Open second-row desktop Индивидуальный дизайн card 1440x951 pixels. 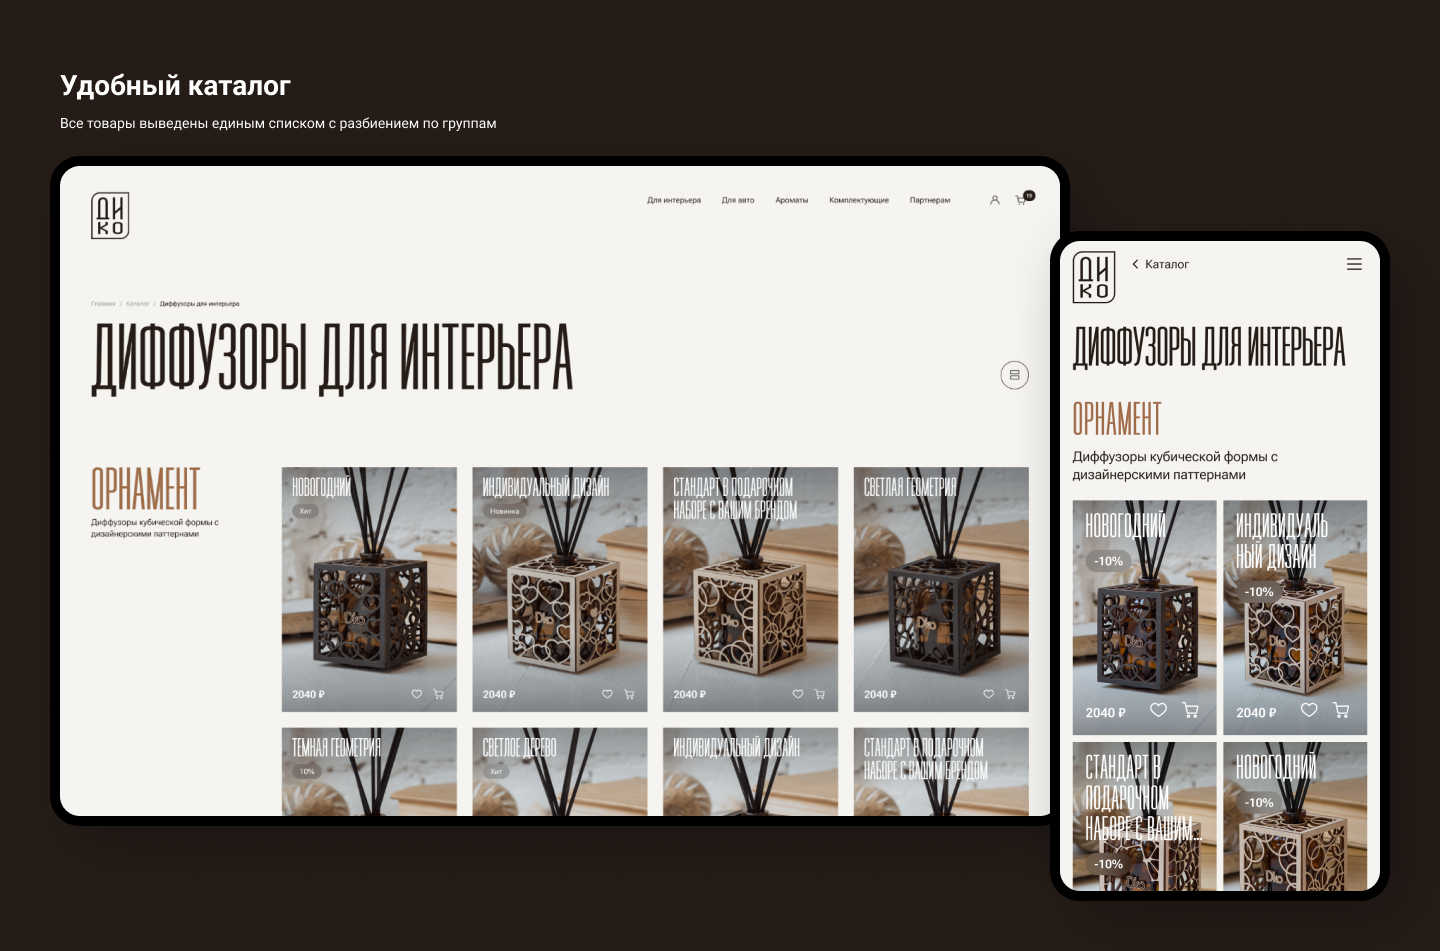coord(751,771)
